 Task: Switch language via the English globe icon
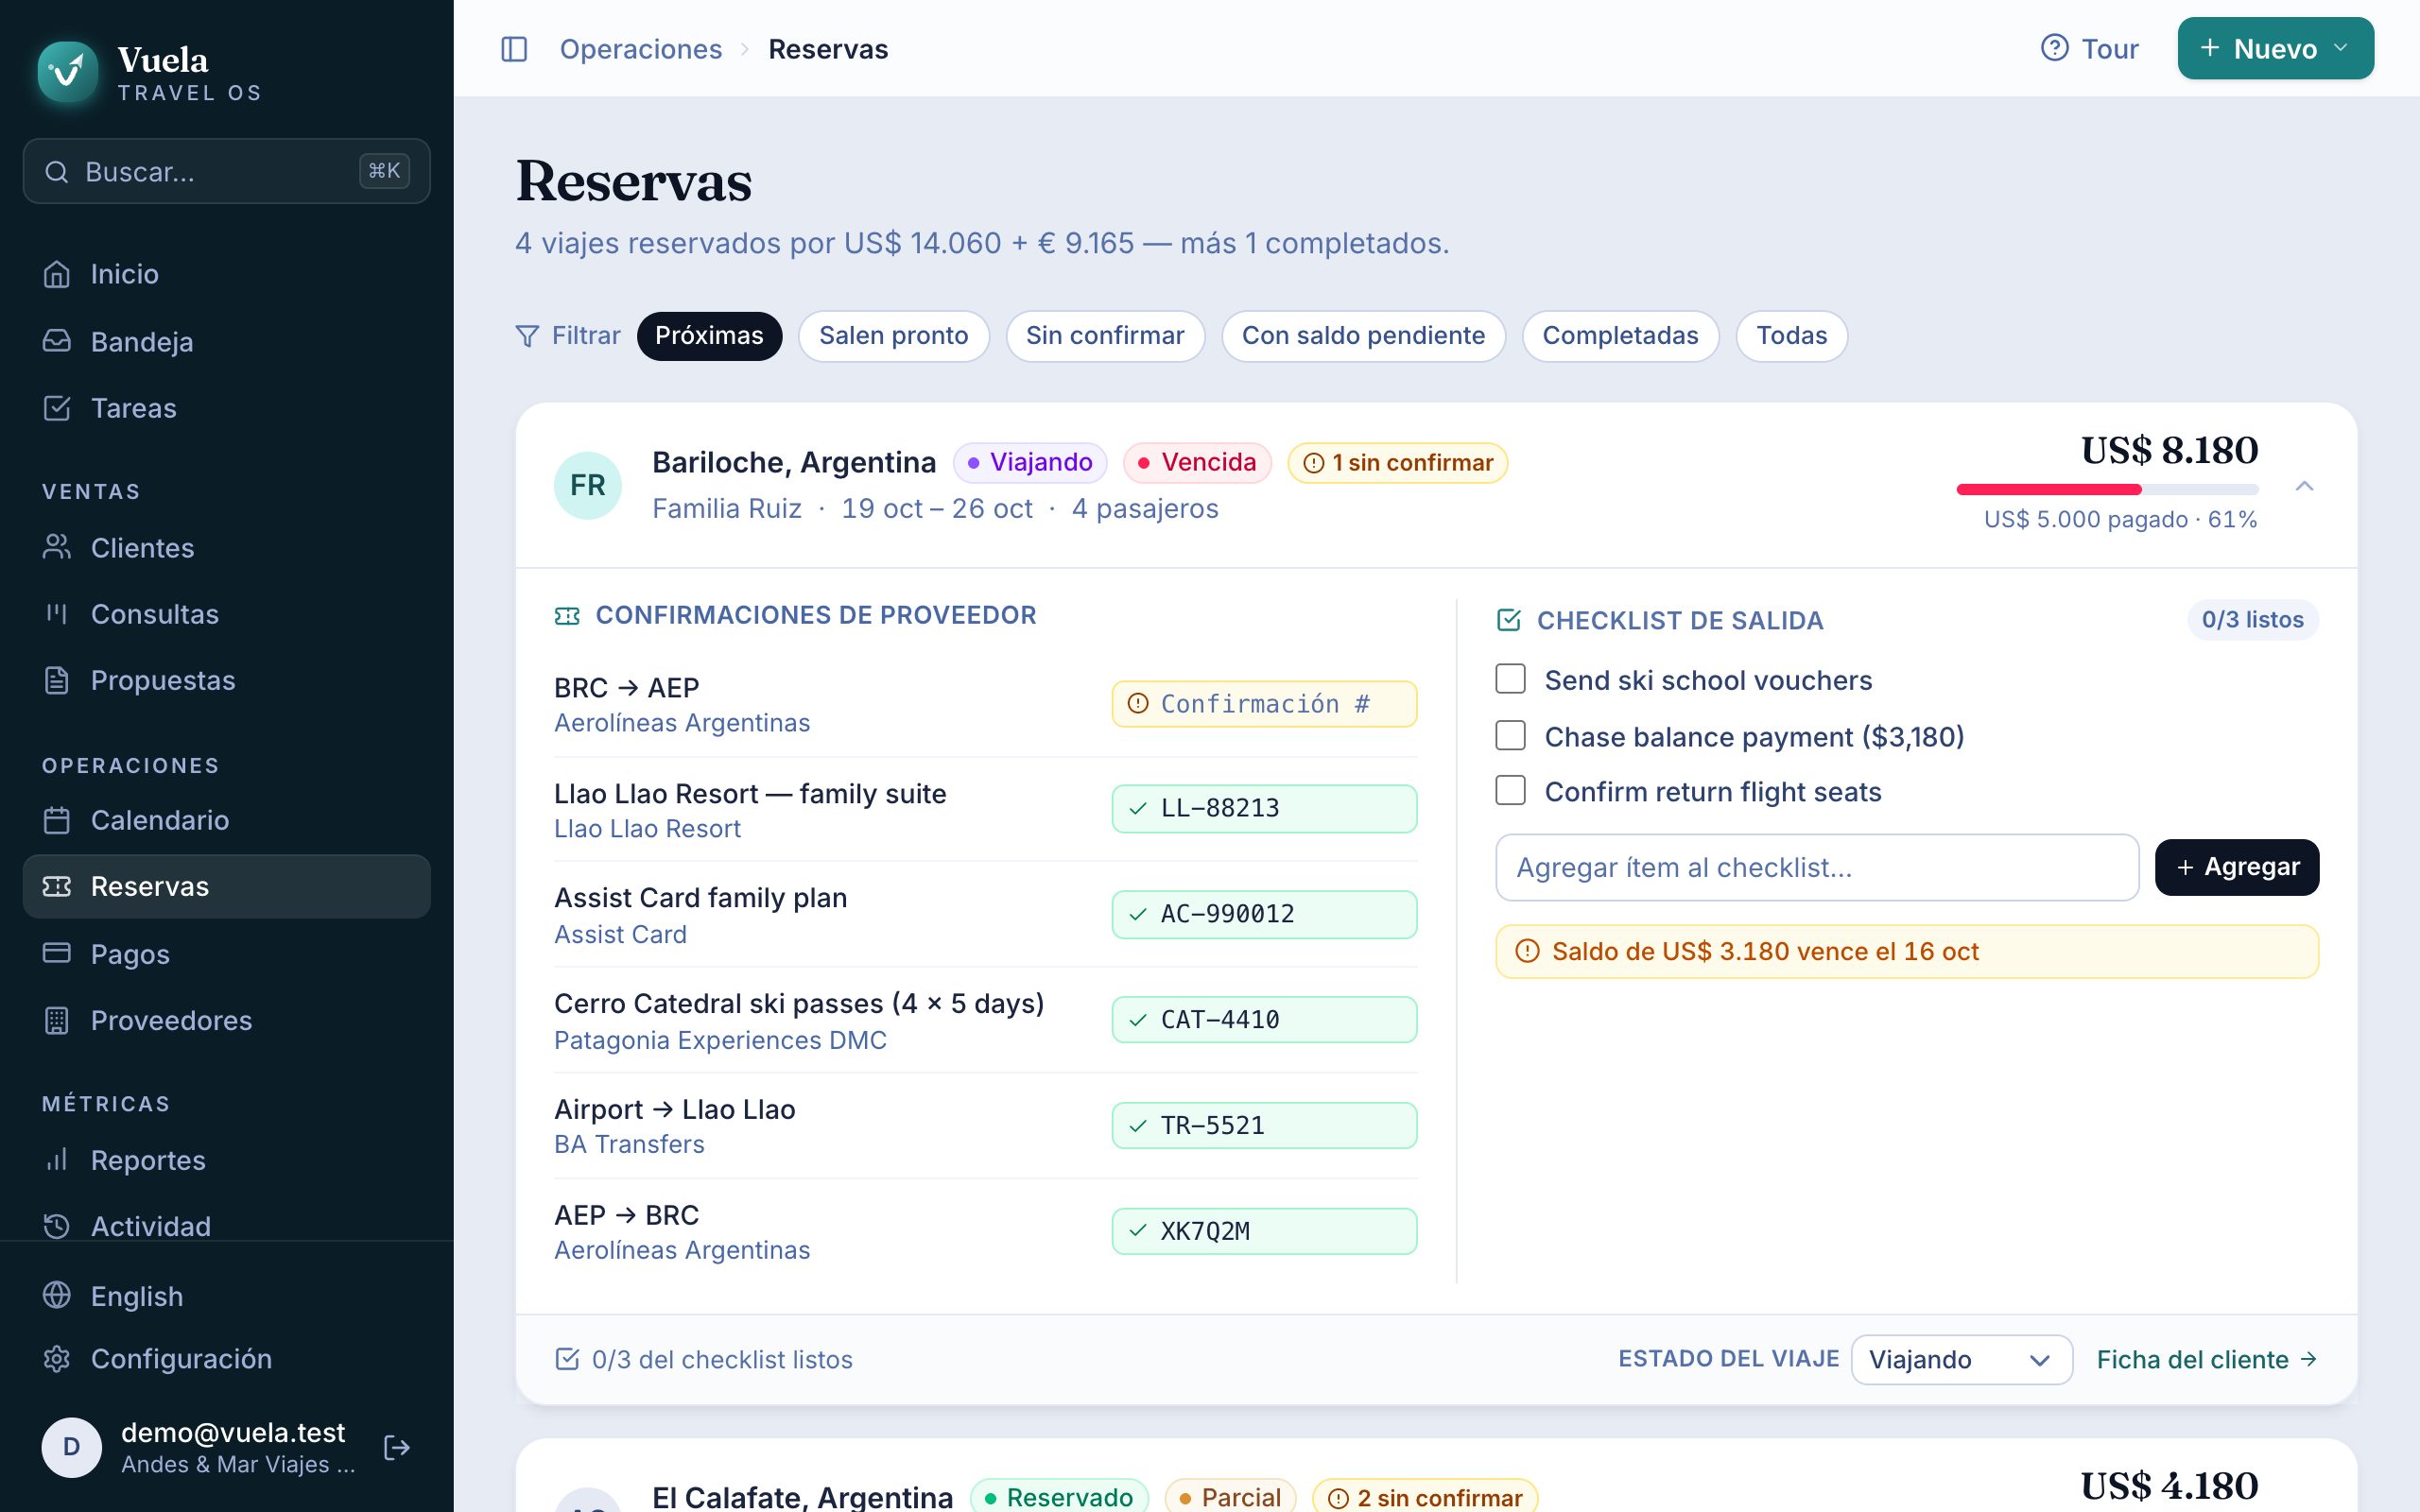click(57, 1295)
